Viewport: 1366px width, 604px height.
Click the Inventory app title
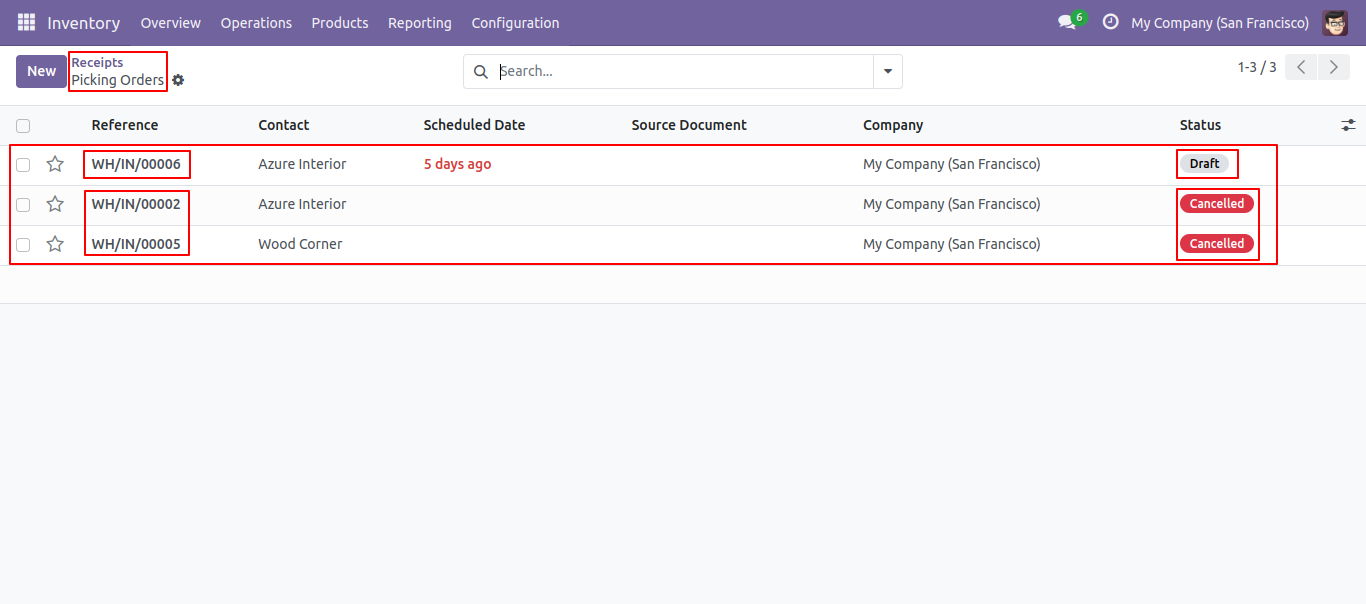click(x=84, y=23)
